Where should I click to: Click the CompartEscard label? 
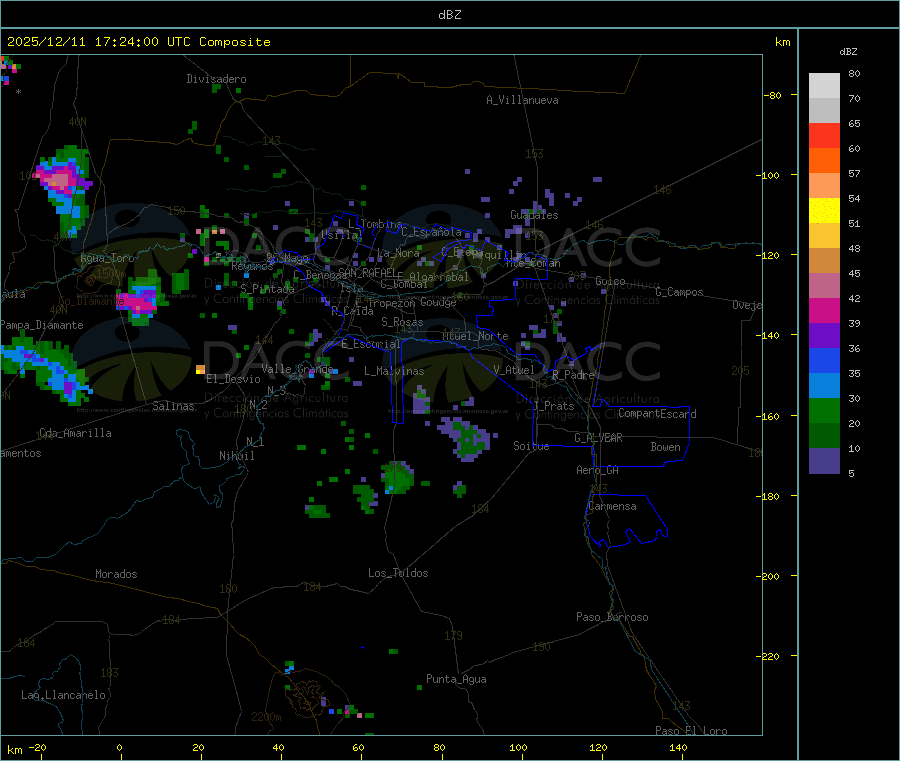pyautogui.click(x=657, y=414)
